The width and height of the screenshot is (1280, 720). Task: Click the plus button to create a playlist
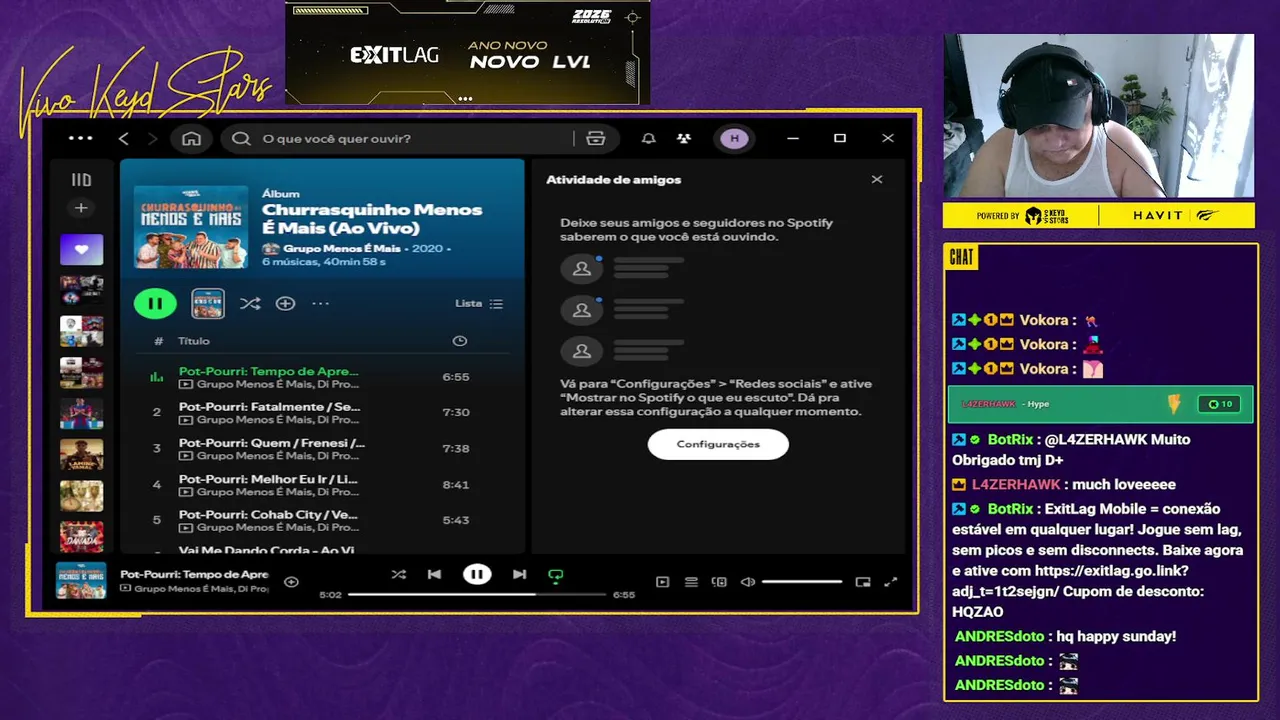pyautogui.click(x=81, y=208)
